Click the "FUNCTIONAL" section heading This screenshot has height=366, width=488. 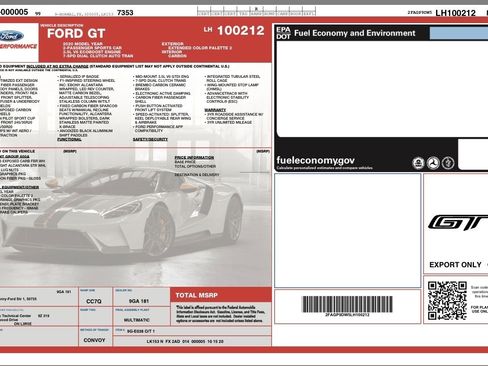(69, 139)
